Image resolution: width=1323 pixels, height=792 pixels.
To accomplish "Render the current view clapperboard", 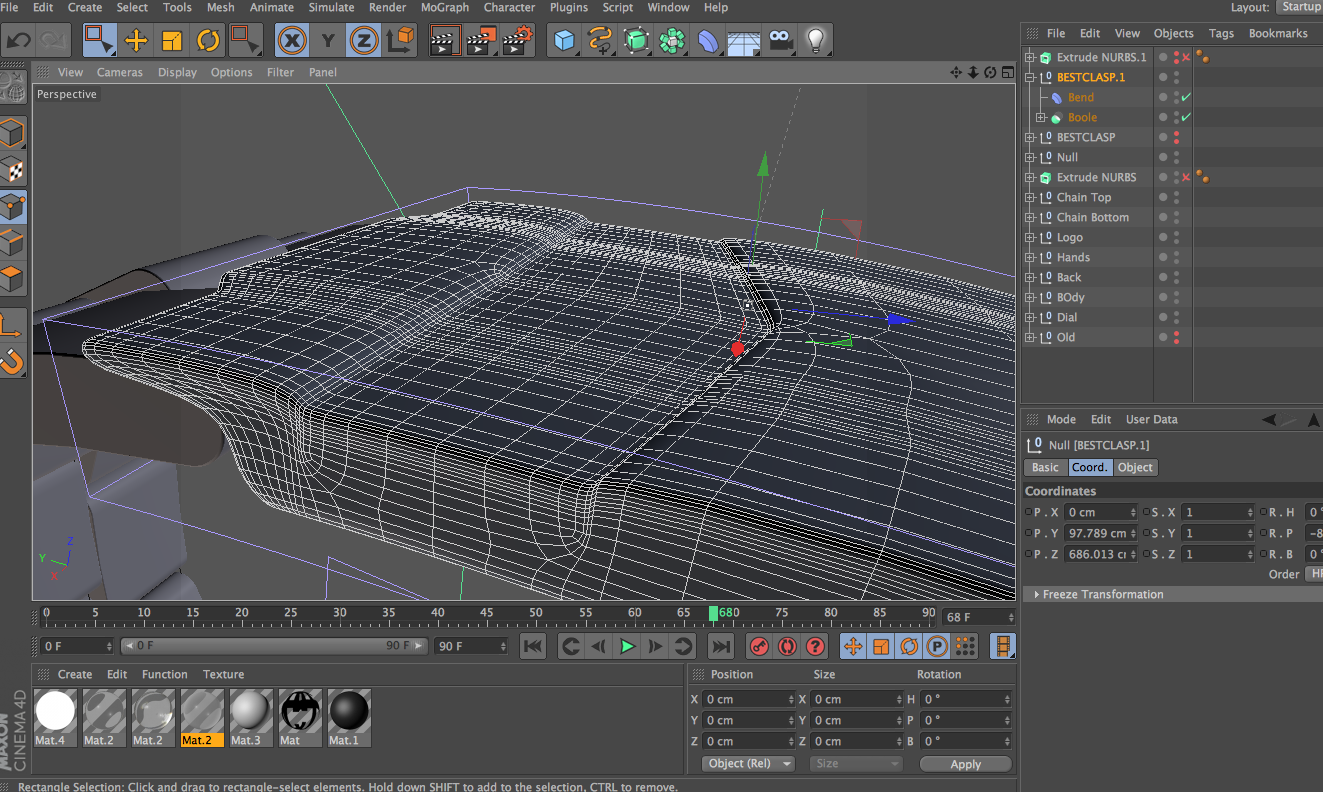I will click(x=444, y=41).
